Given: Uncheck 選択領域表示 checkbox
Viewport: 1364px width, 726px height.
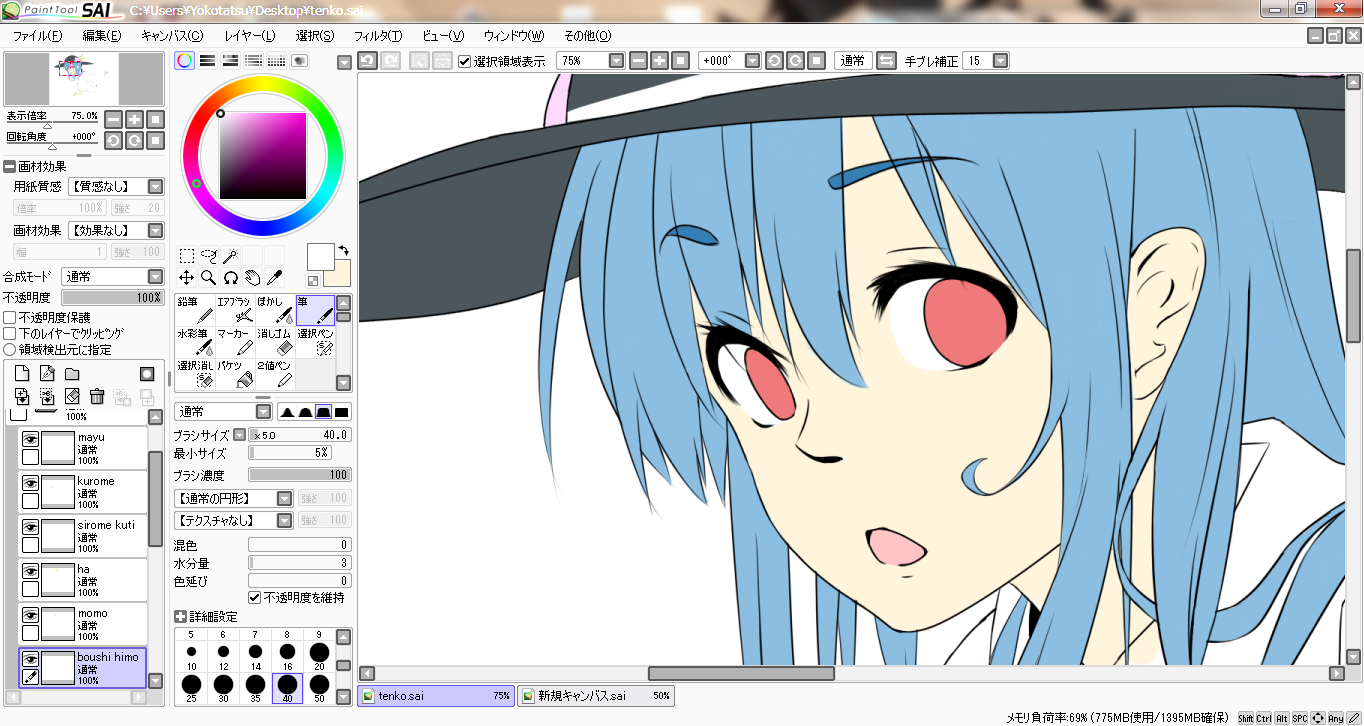Looking at the screenshot, I should (x=464, y=61).
